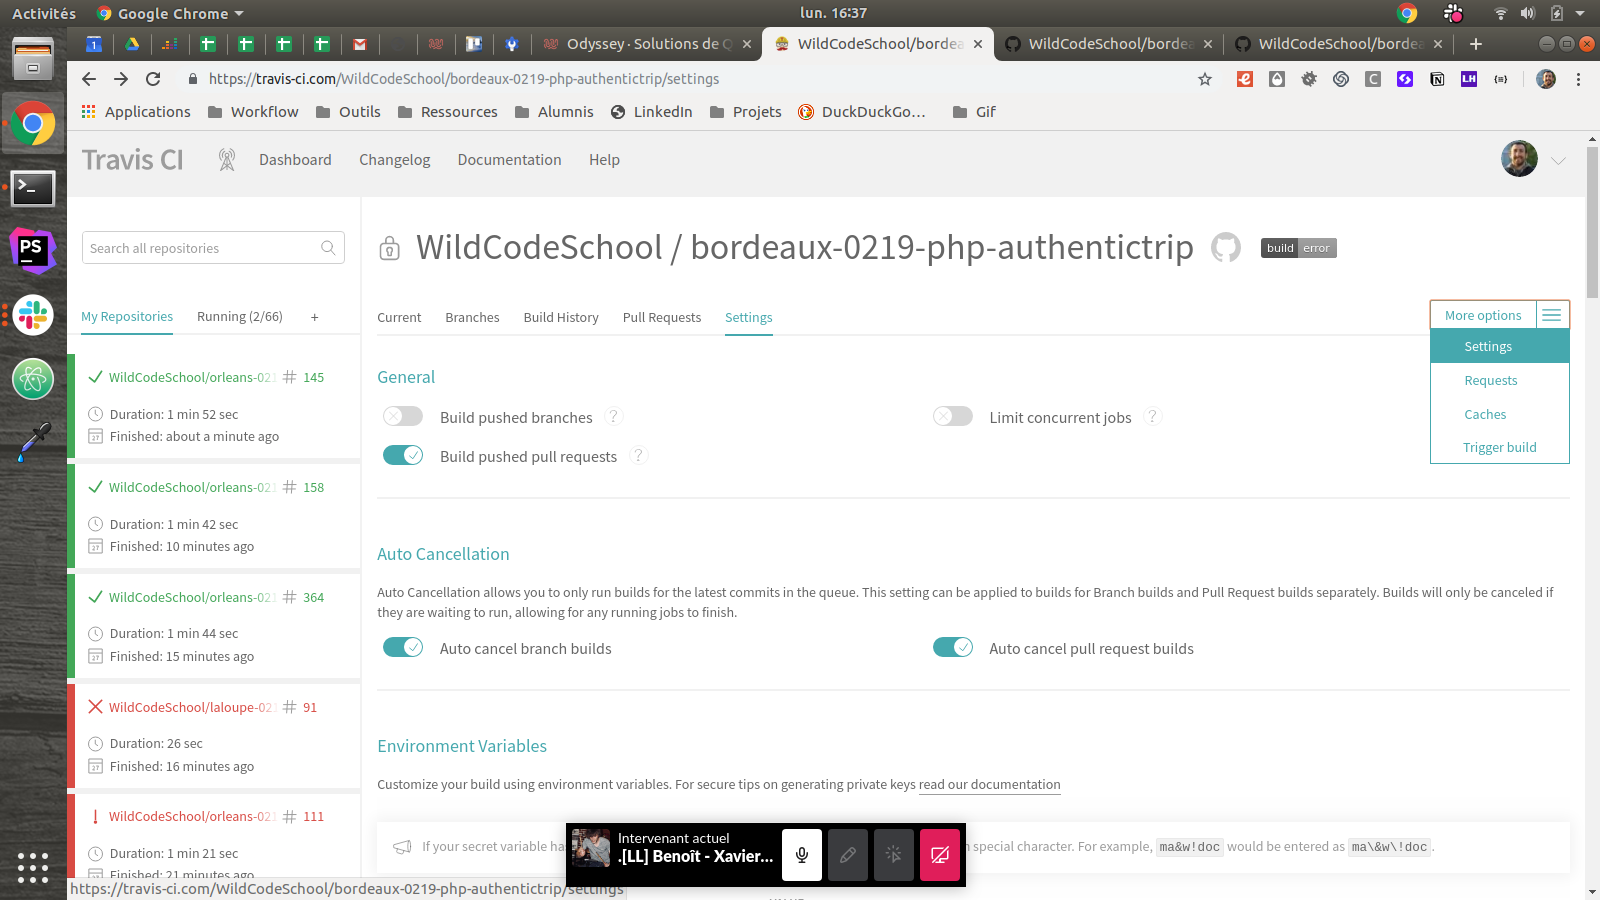Screen dimensions: 1600x900
Task: Click the plus icon beside Running tab
Action: [x=314, y=317]
